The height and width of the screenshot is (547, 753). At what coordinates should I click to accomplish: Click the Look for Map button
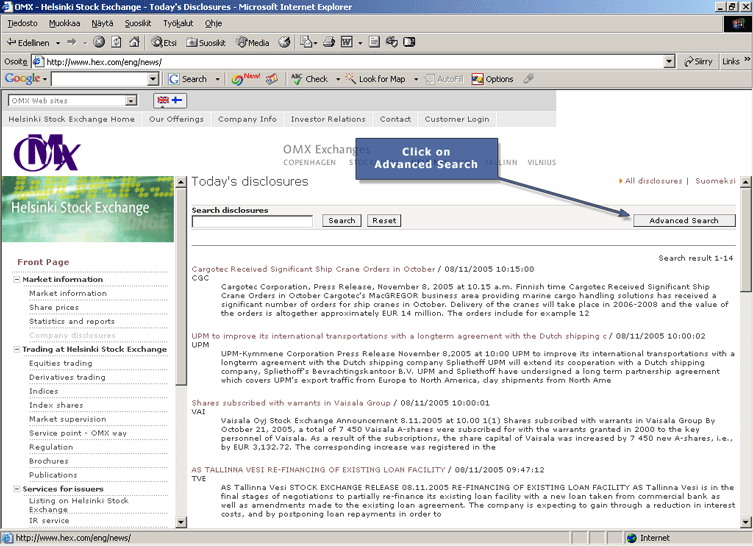[376, 79]
